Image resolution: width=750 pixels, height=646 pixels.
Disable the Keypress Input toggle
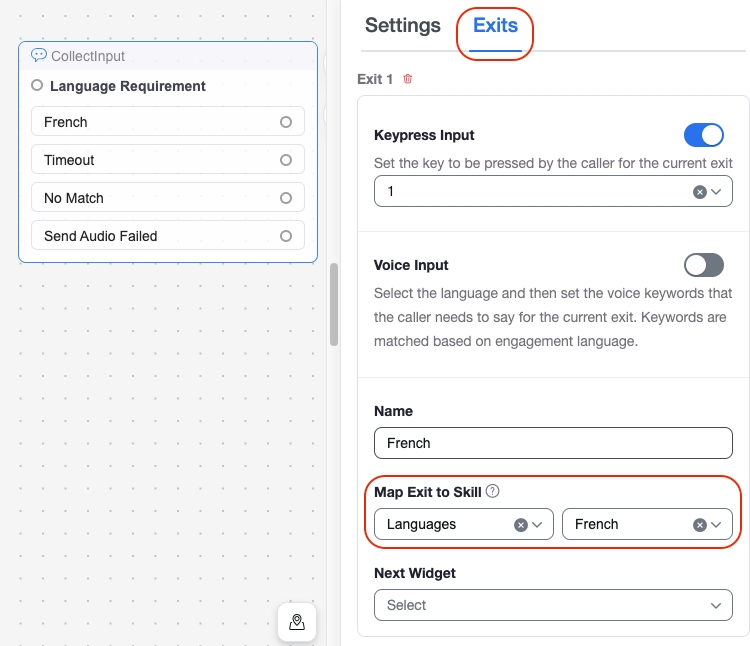tap(703, 135)
